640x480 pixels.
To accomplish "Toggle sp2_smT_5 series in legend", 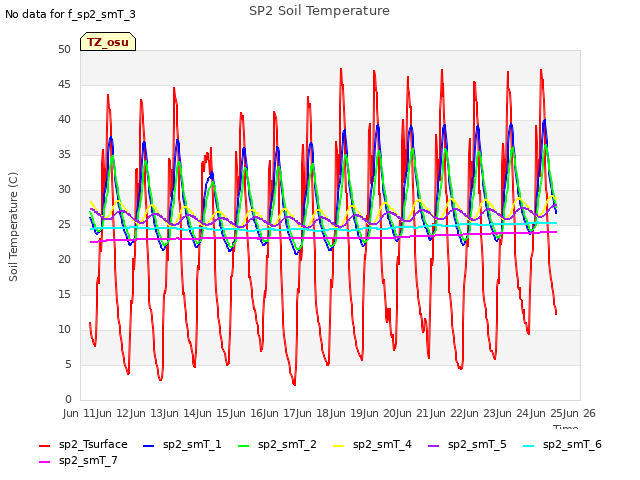I will [467, 444].
